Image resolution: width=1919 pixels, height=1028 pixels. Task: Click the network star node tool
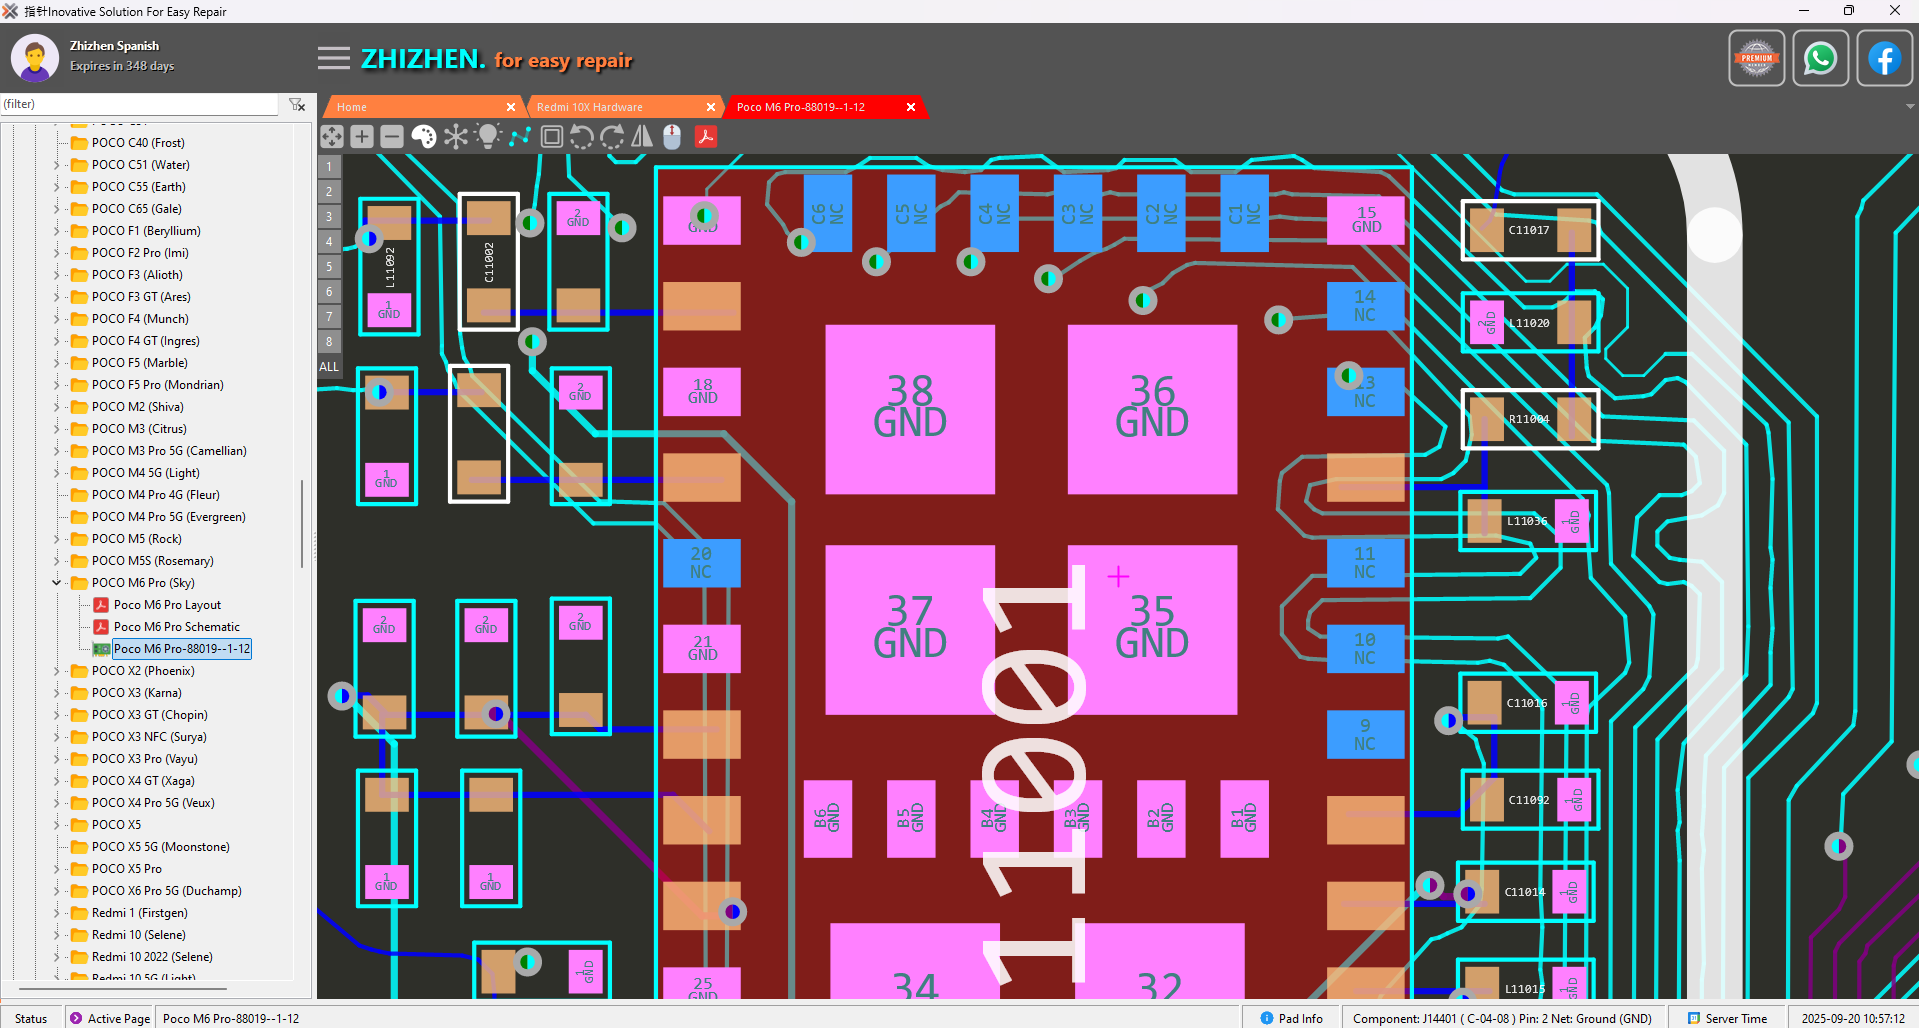coord(456,137)
